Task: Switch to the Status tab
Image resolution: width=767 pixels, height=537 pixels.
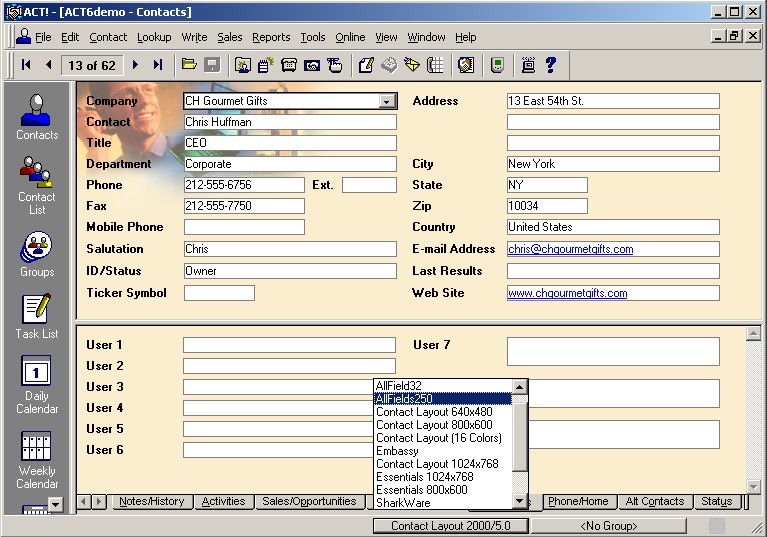Action: tap(717, 501)
